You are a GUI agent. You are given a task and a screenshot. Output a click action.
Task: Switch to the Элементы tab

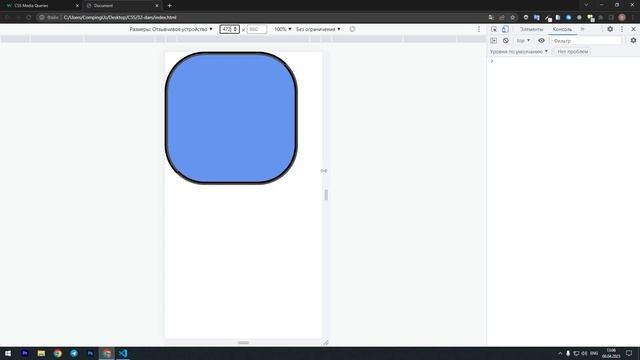[531, 29]
